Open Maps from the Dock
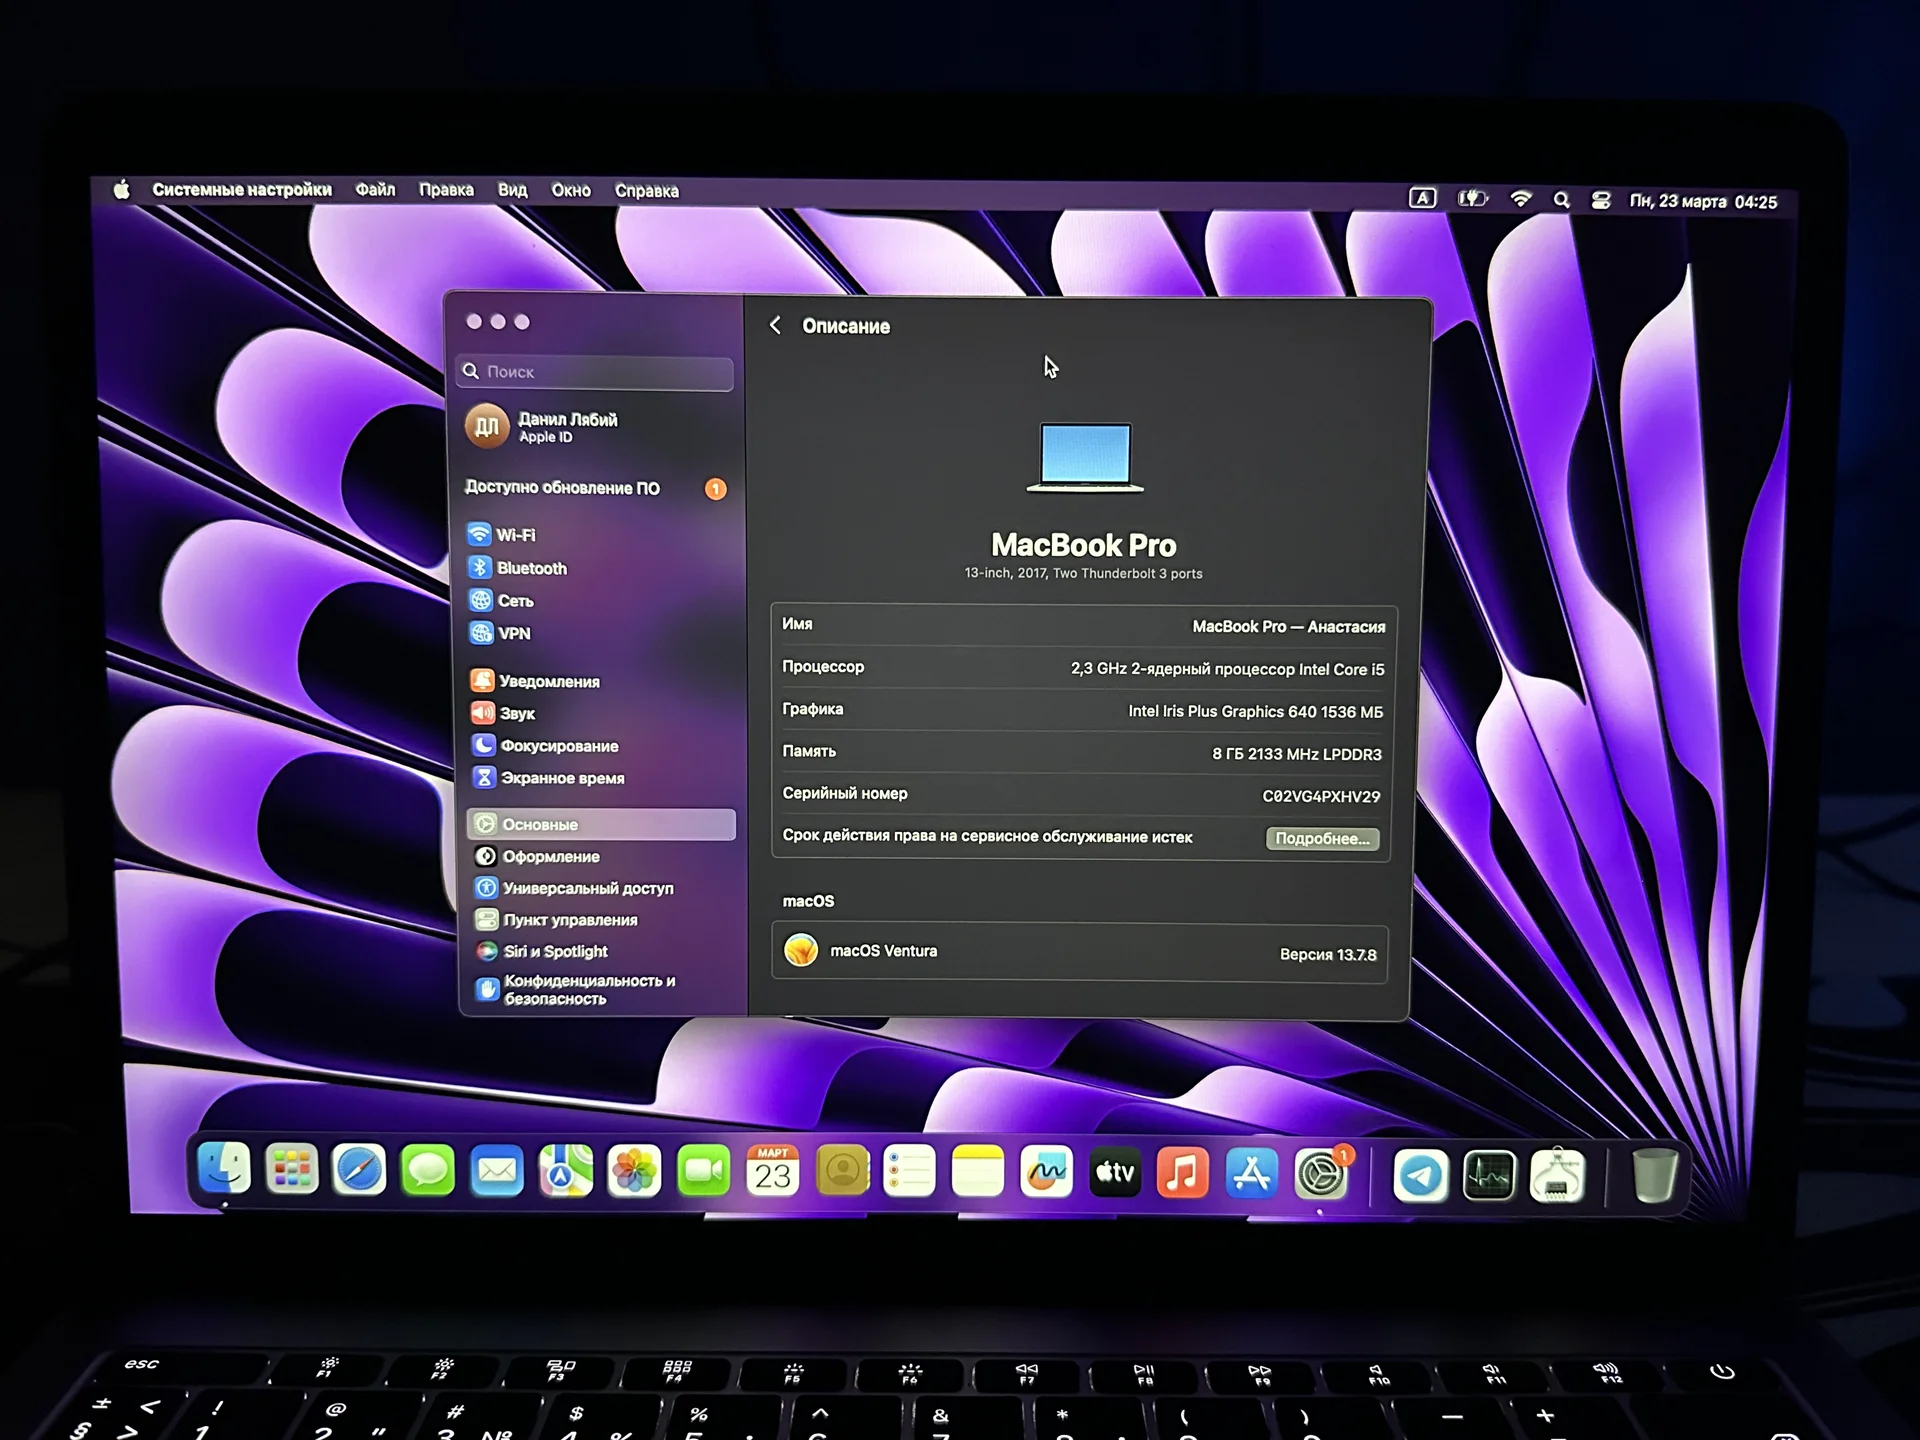1920x1440 pixels. pos(566,1170)
